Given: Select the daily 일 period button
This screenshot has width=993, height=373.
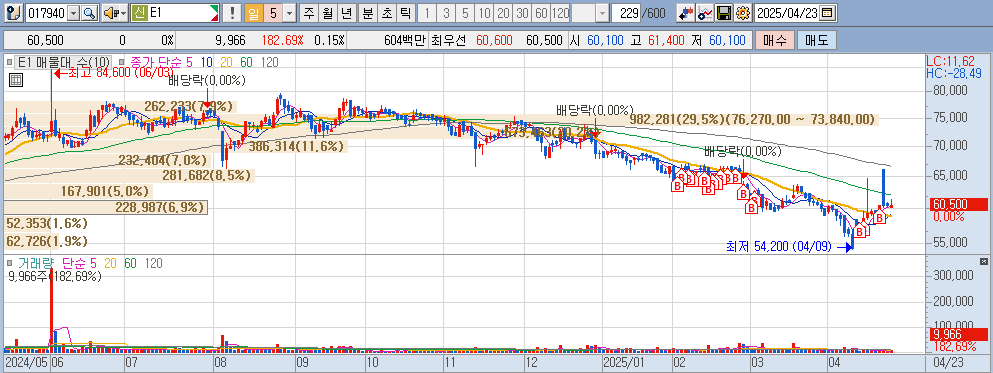Looking at the screenshot, I should [253, 13].
